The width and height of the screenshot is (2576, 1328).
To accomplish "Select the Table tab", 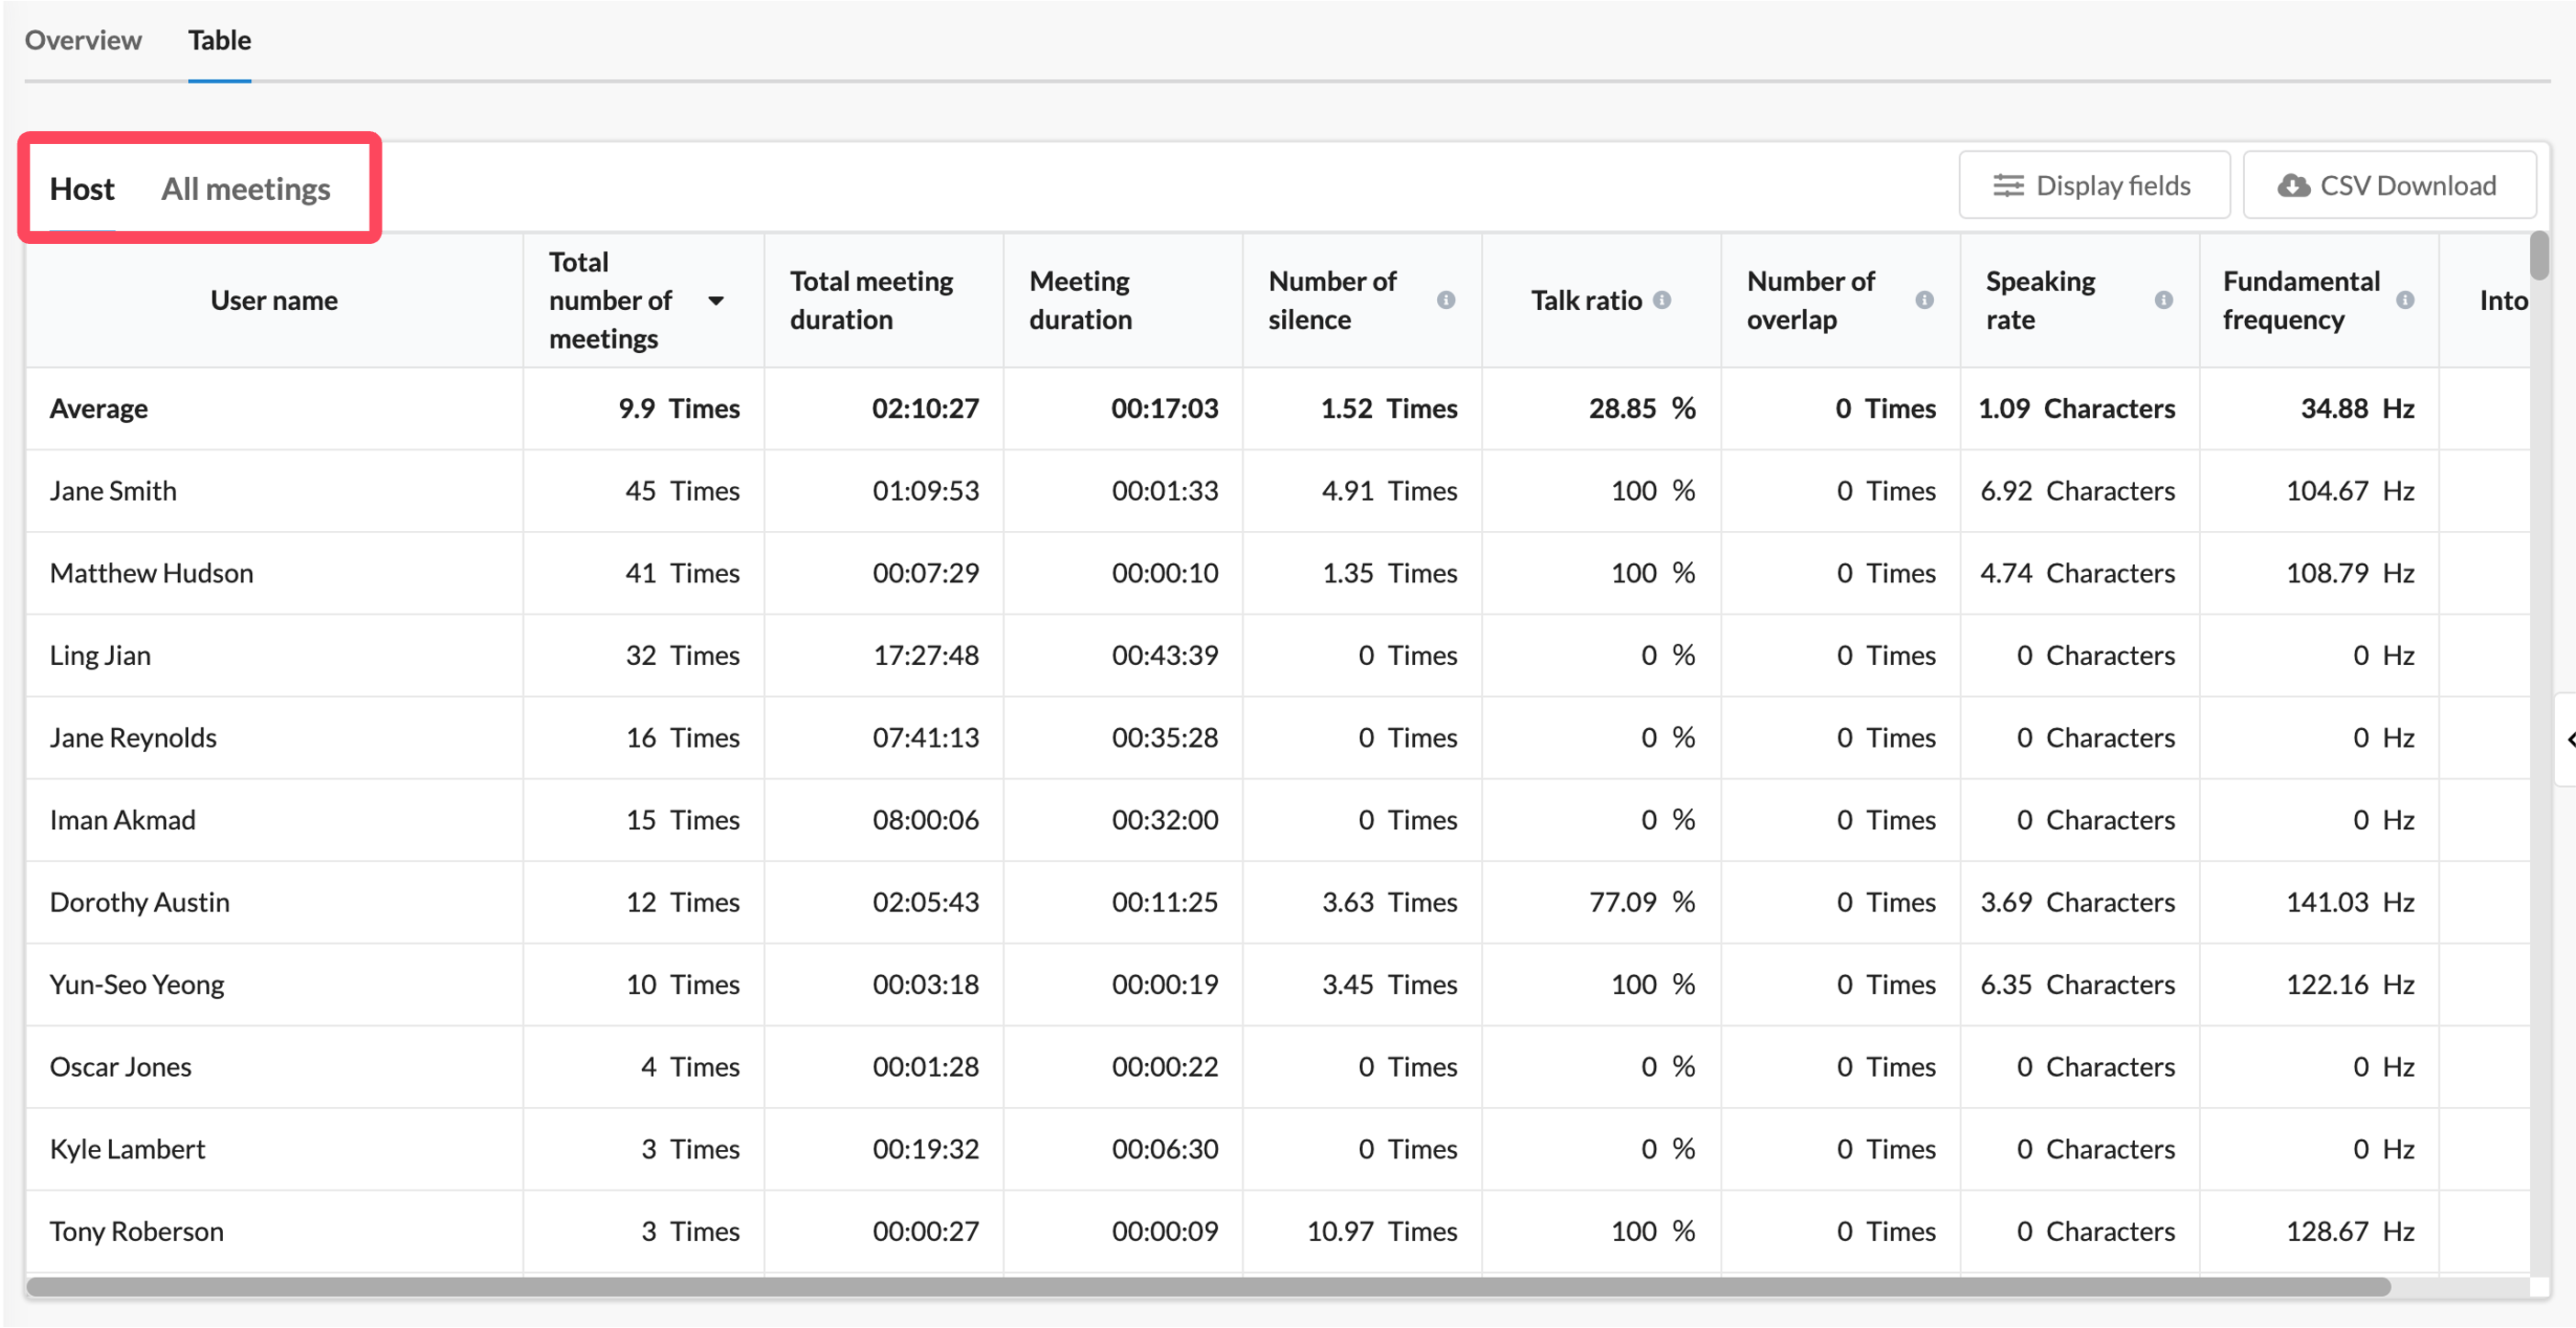I will tap(219, 40).
